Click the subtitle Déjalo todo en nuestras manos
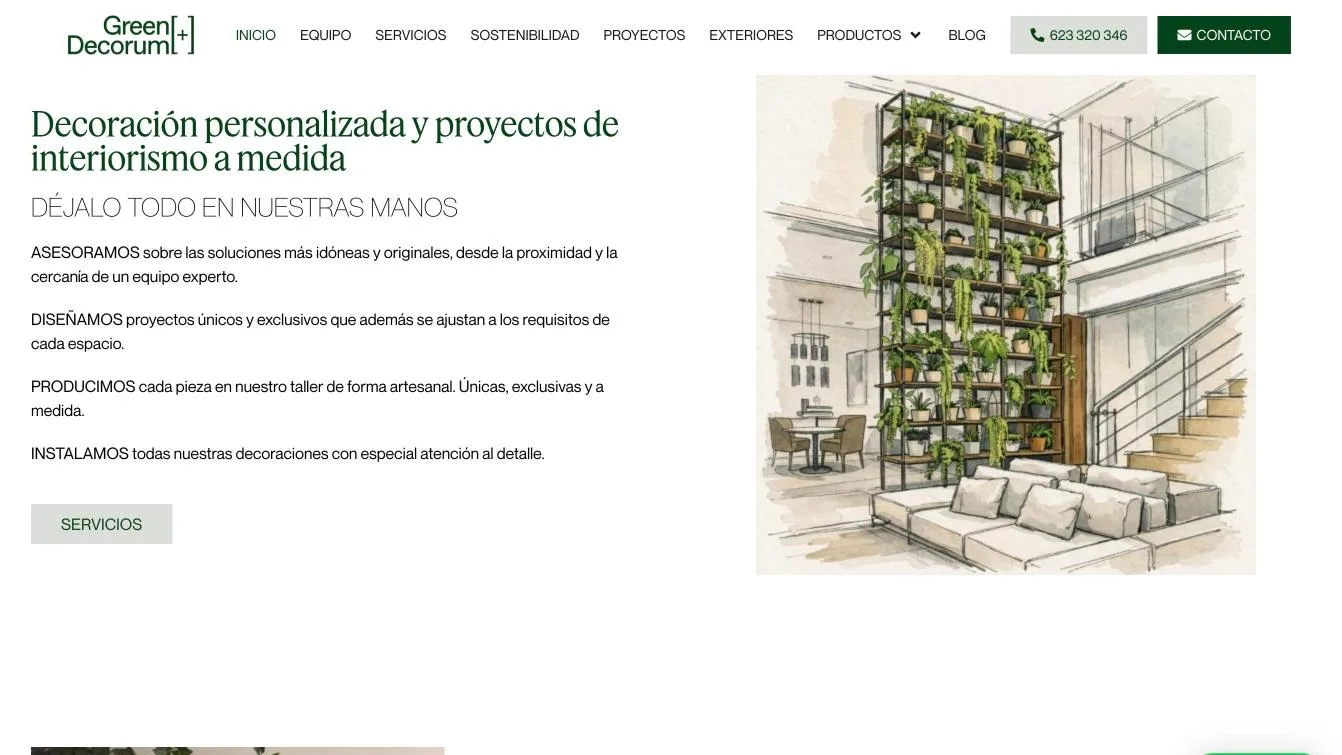Viewport: 1342px width, 755px height. pos(244,208)
